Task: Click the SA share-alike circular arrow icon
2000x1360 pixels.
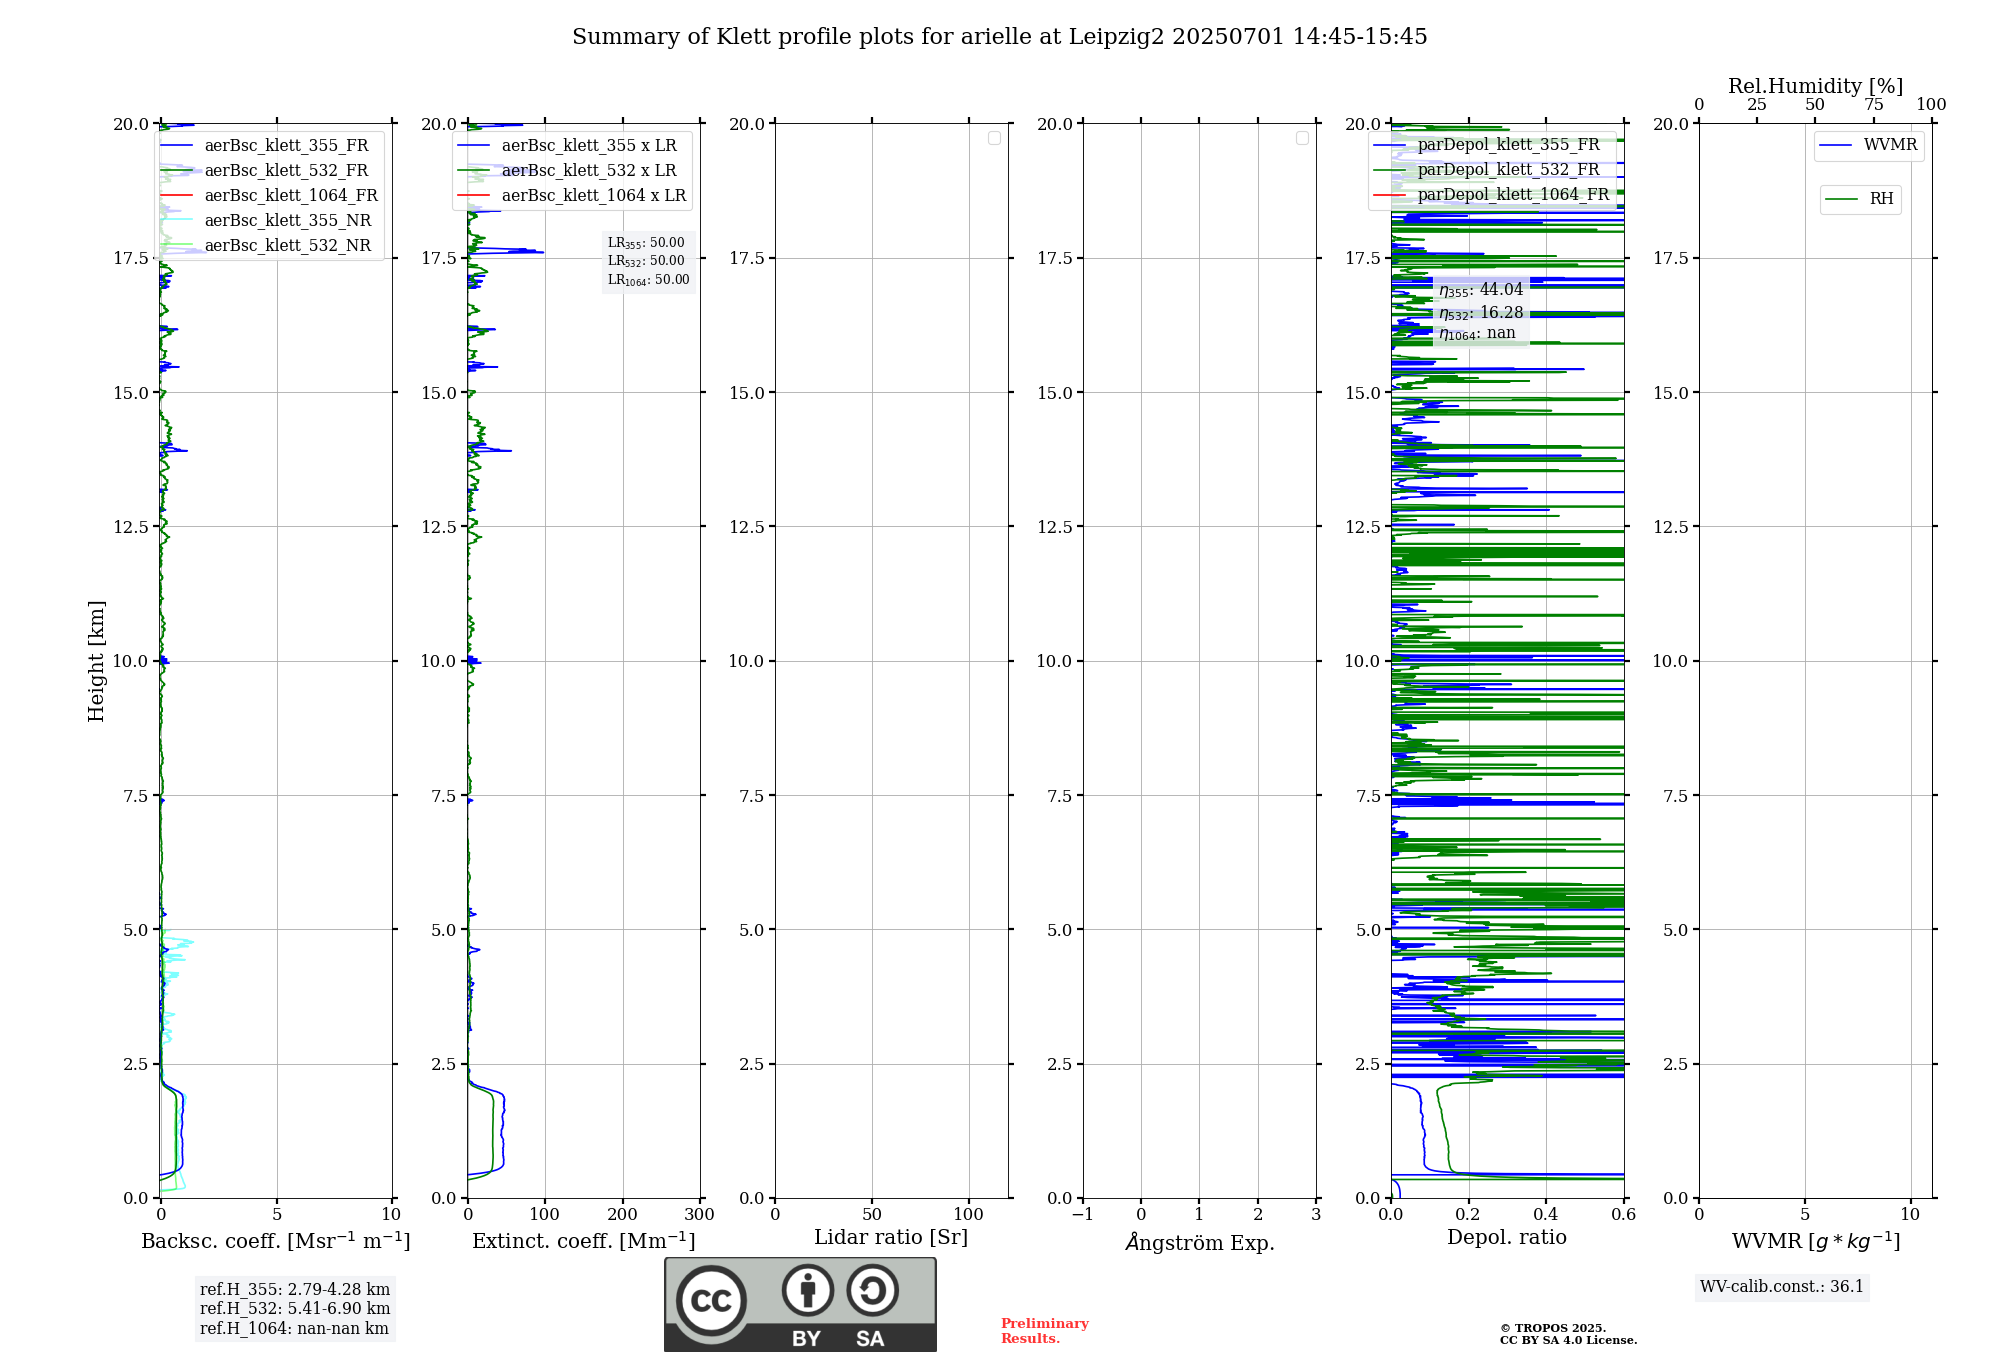Action: coord(872,1290)
